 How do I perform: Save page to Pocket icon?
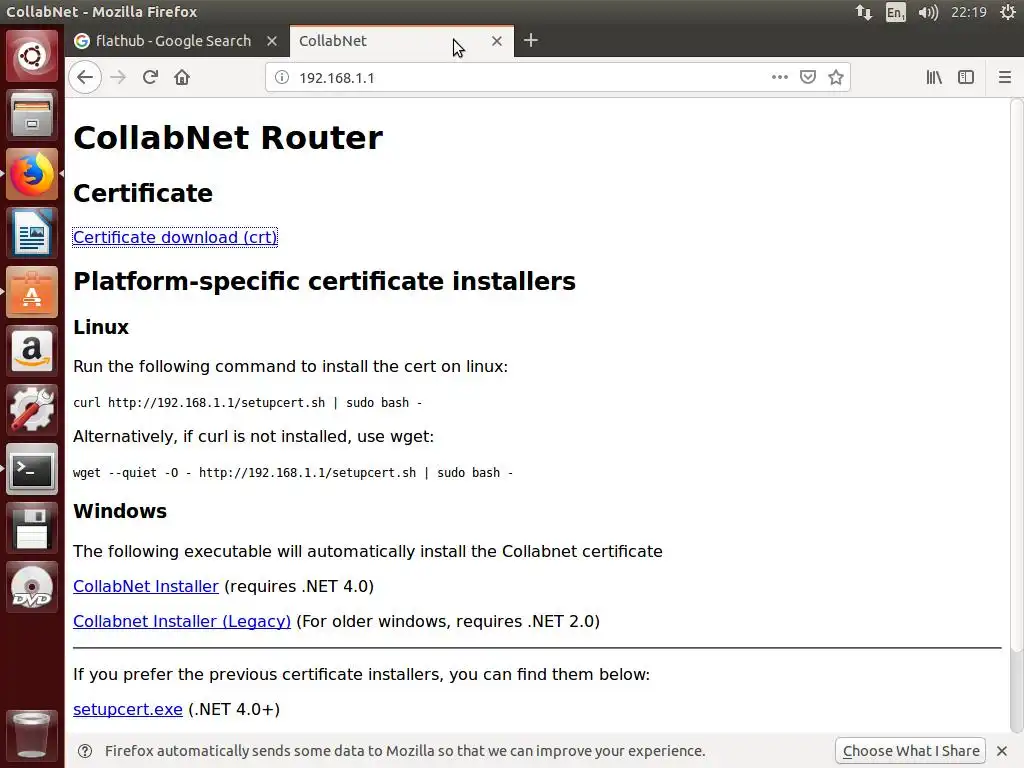(808, 77)
